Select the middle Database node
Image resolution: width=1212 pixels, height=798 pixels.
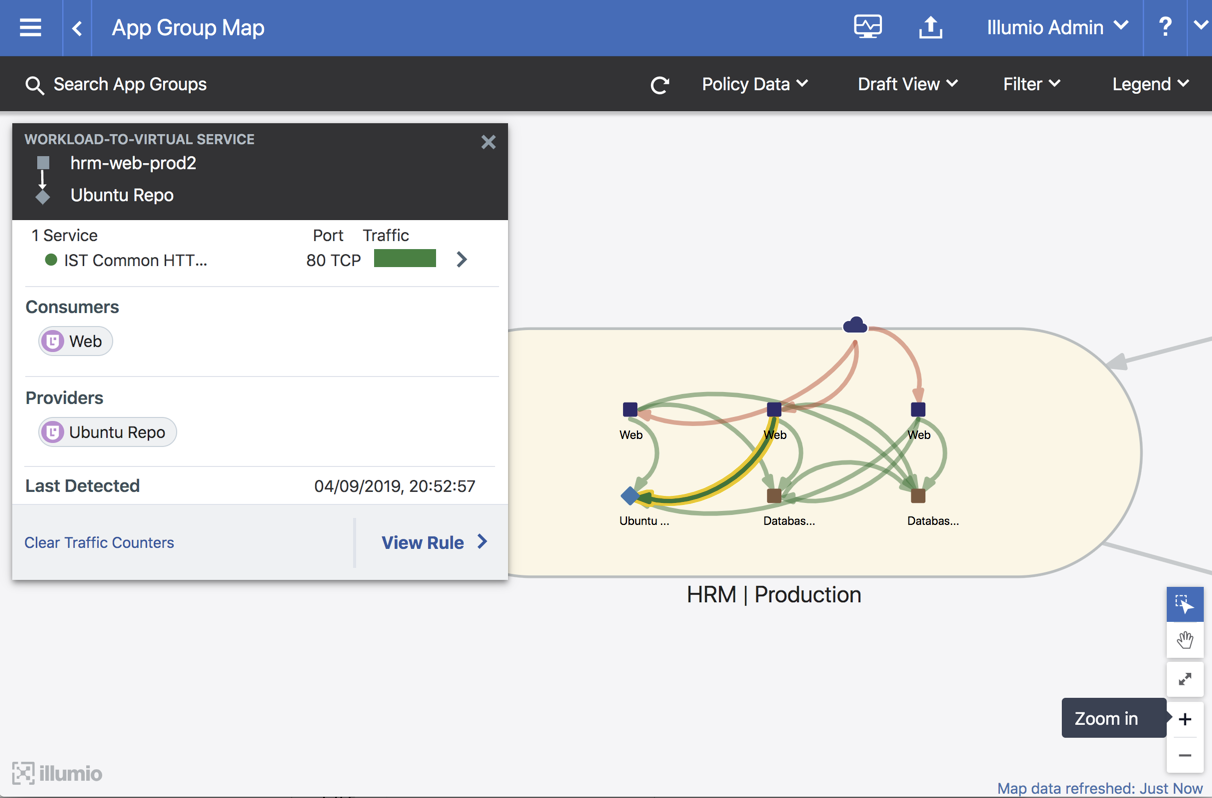pyautogui.click(x=774, y=495)
